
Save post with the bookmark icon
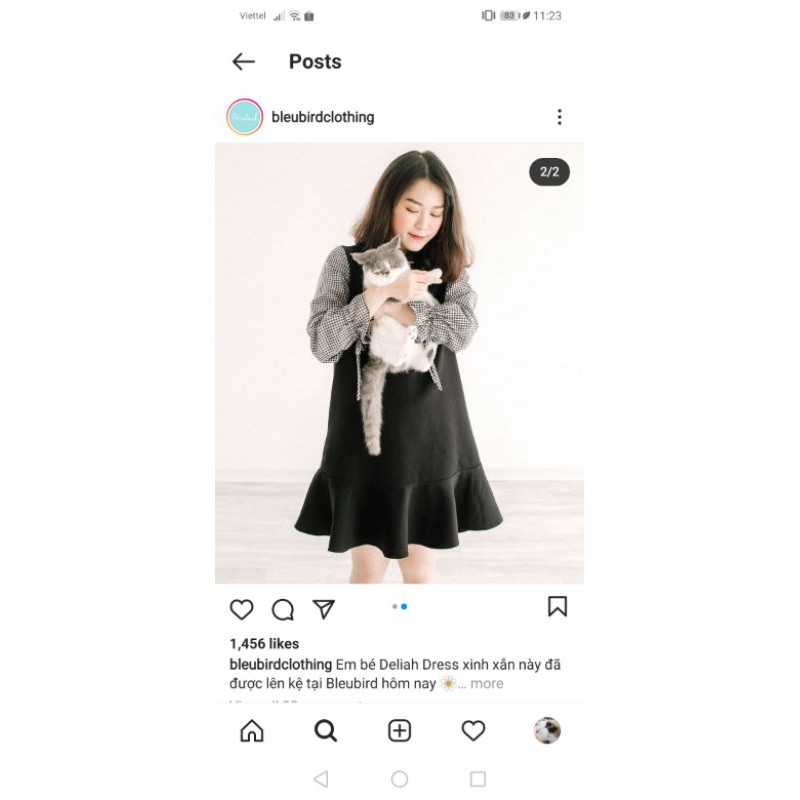pyautogui.click(x=557, y=607)
